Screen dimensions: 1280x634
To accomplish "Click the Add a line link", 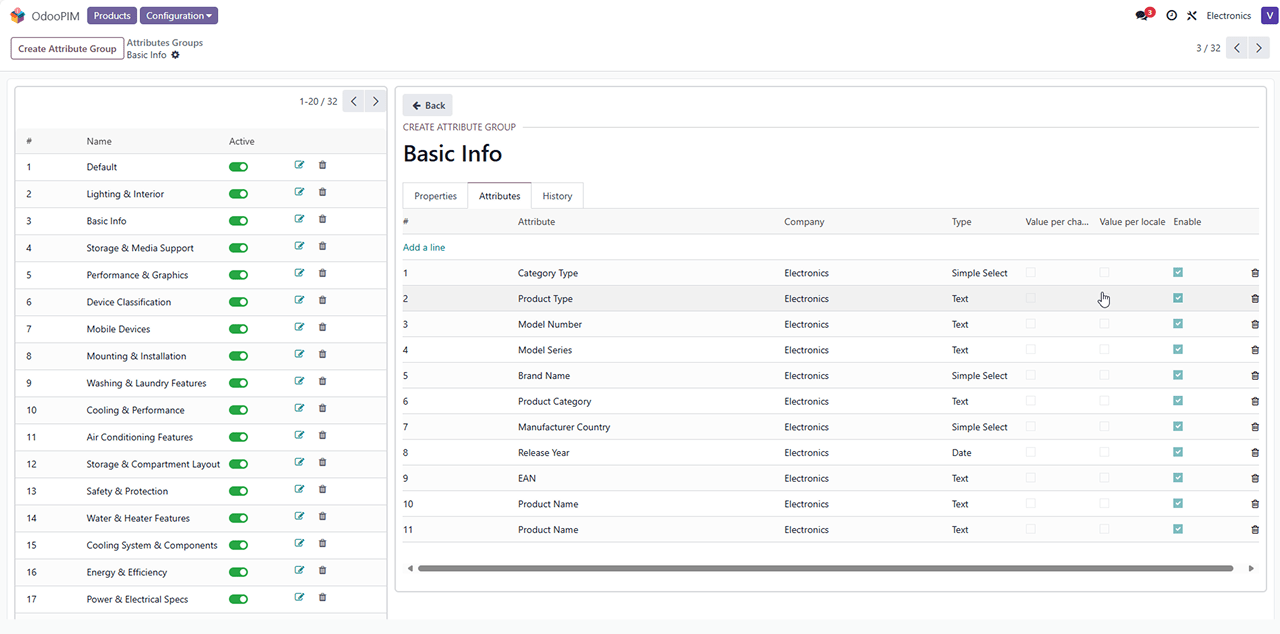I will point(424,247).
